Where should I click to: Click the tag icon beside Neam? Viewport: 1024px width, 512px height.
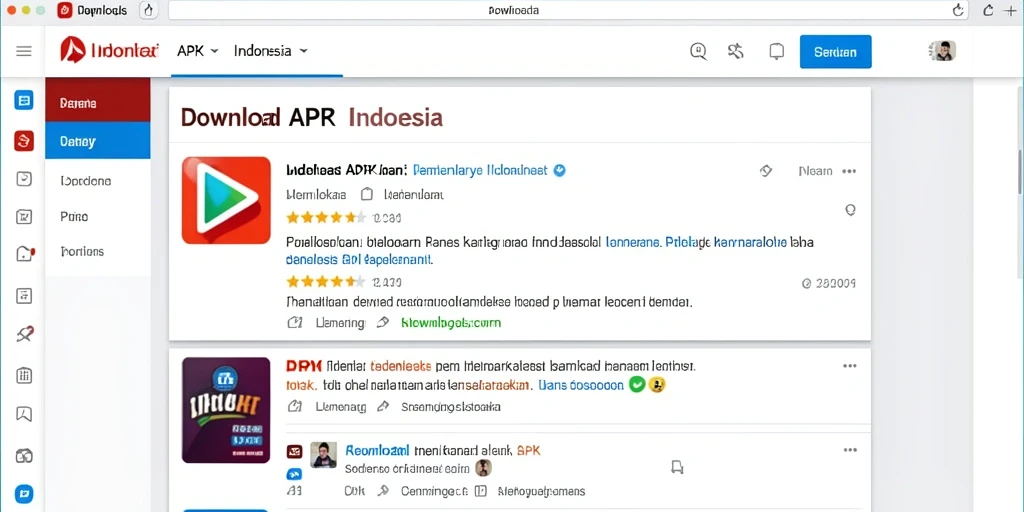(x=766, y=171)
